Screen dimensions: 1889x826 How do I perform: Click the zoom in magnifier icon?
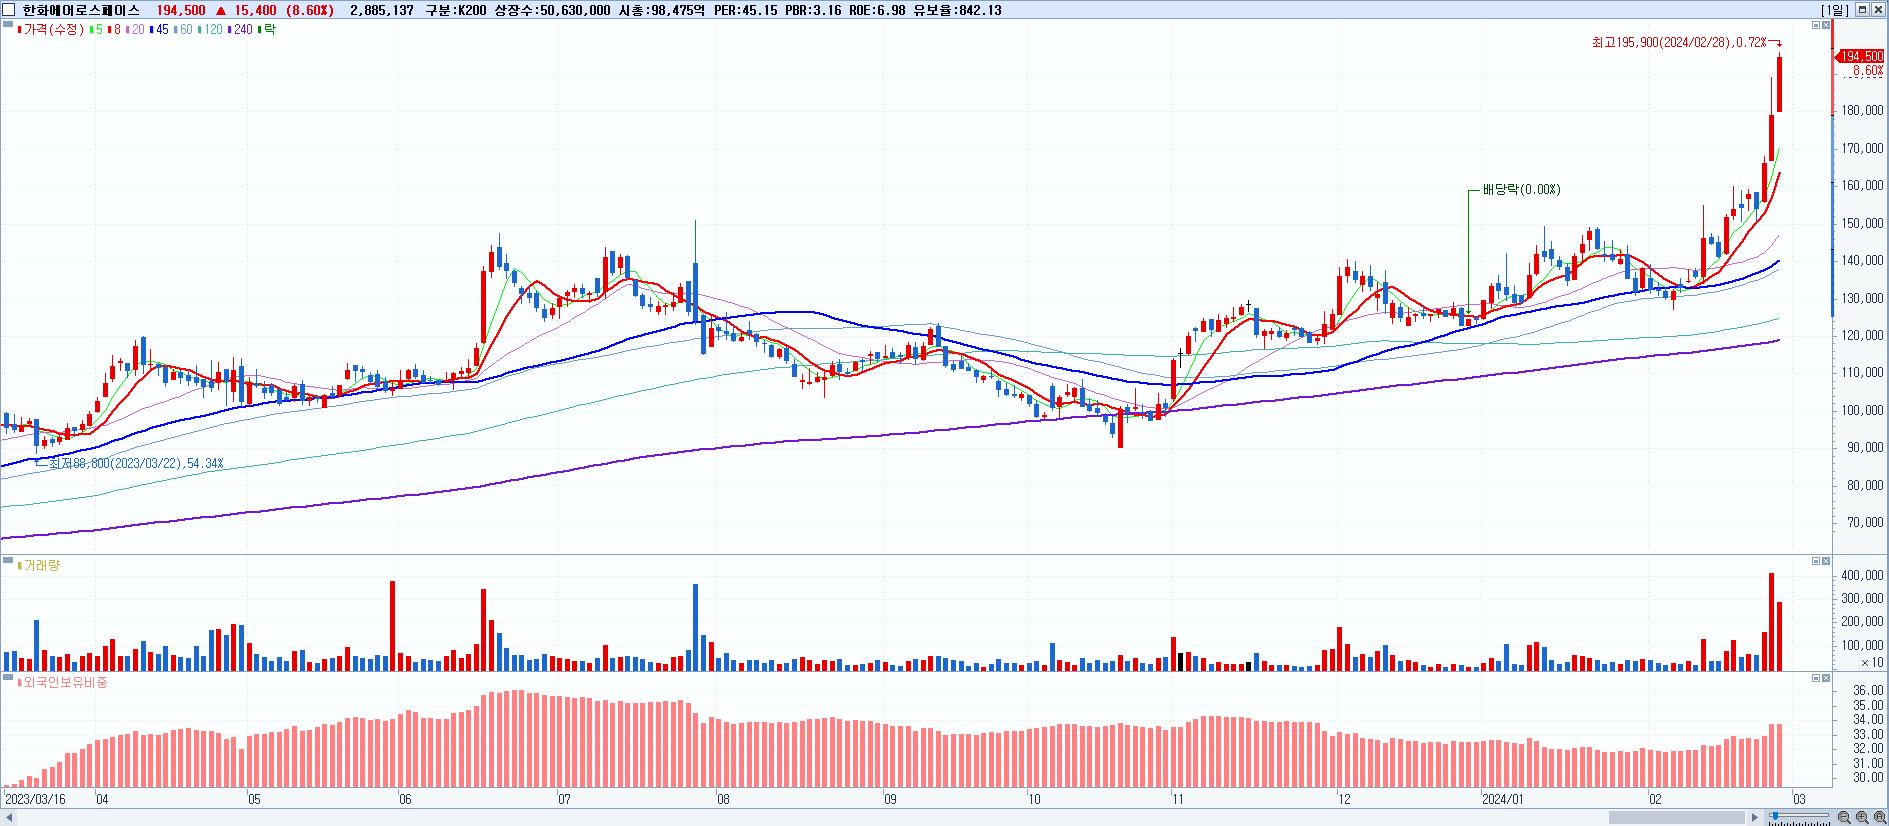pyautogui.click(x=1863, y=817)
